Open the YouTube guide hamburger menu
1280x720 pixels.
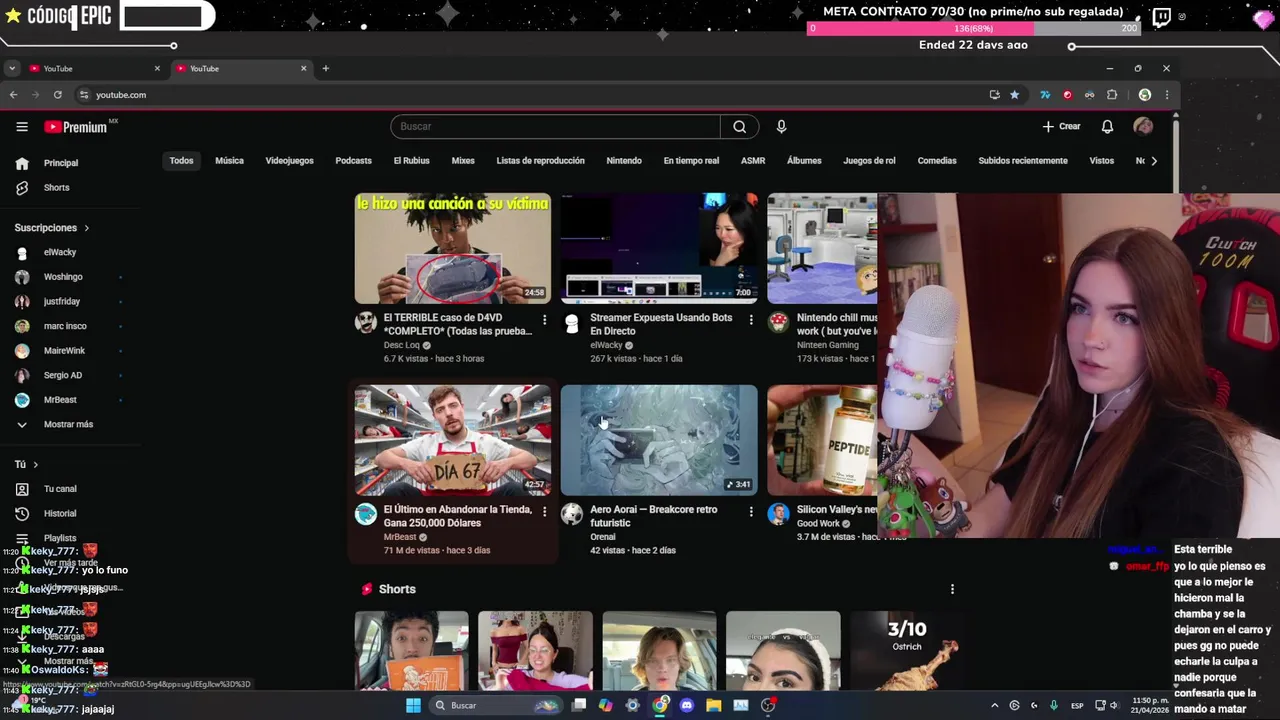[22, 127]
